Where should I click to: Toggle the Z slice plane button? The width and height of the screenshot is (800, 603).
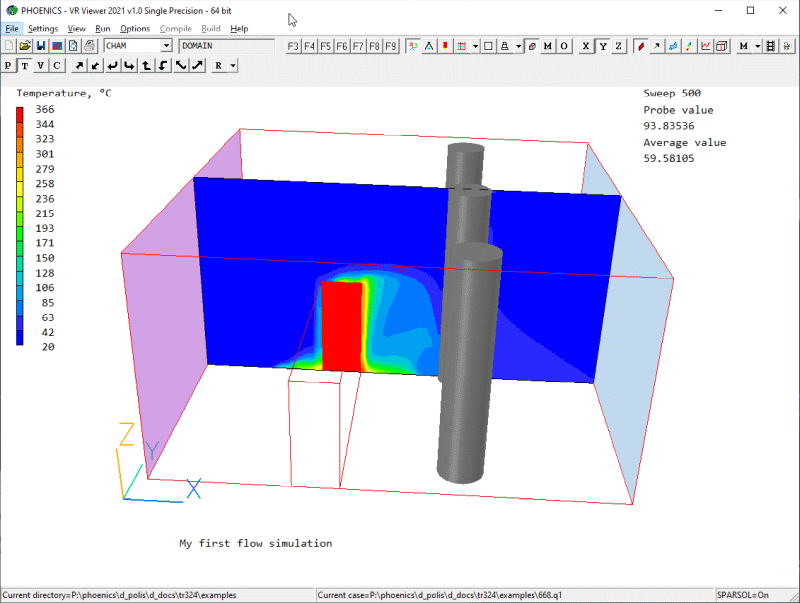[619, 46]
